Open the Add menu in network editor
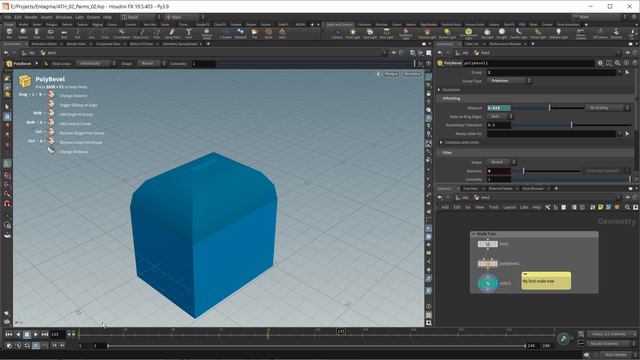640x360 pixels. coord(445,207)
